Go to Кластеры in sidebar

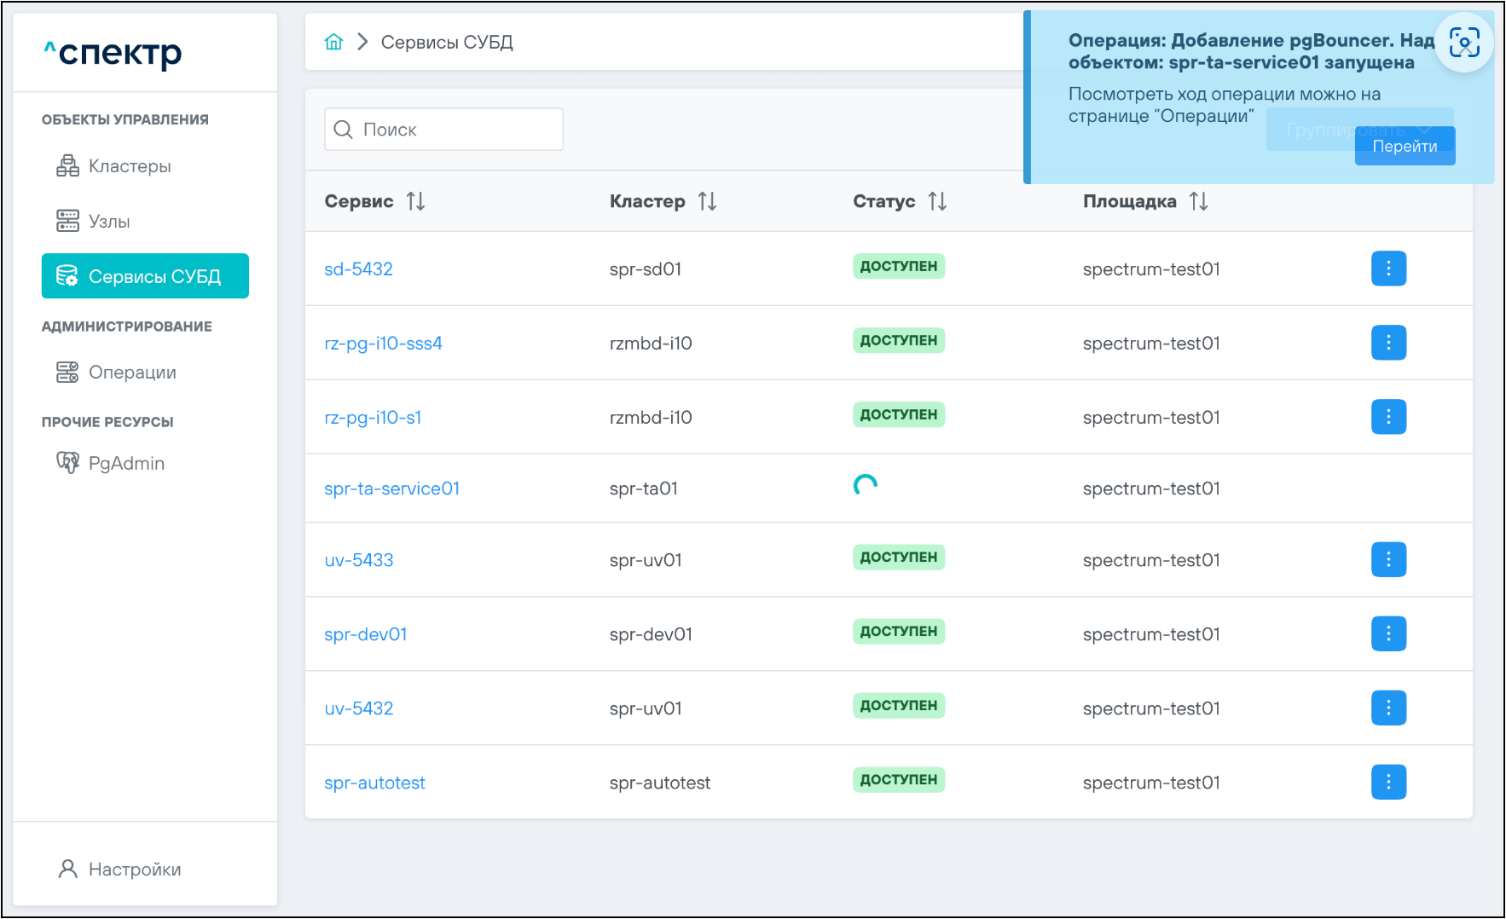point(129,166)
